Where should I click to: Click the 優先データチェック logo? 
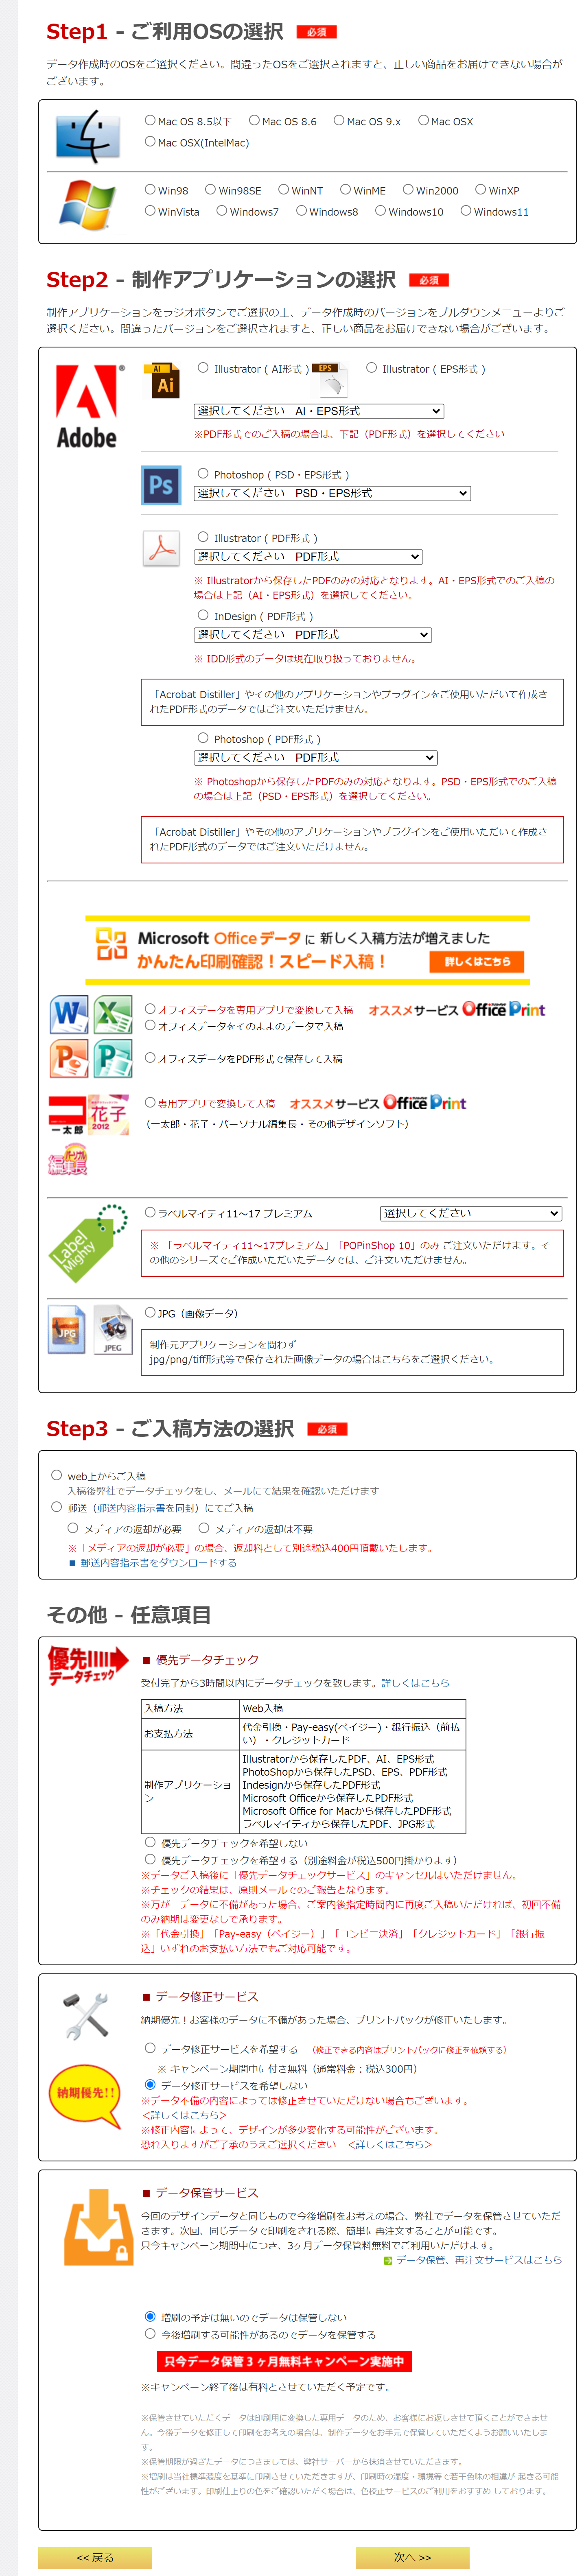point(88,1667)
